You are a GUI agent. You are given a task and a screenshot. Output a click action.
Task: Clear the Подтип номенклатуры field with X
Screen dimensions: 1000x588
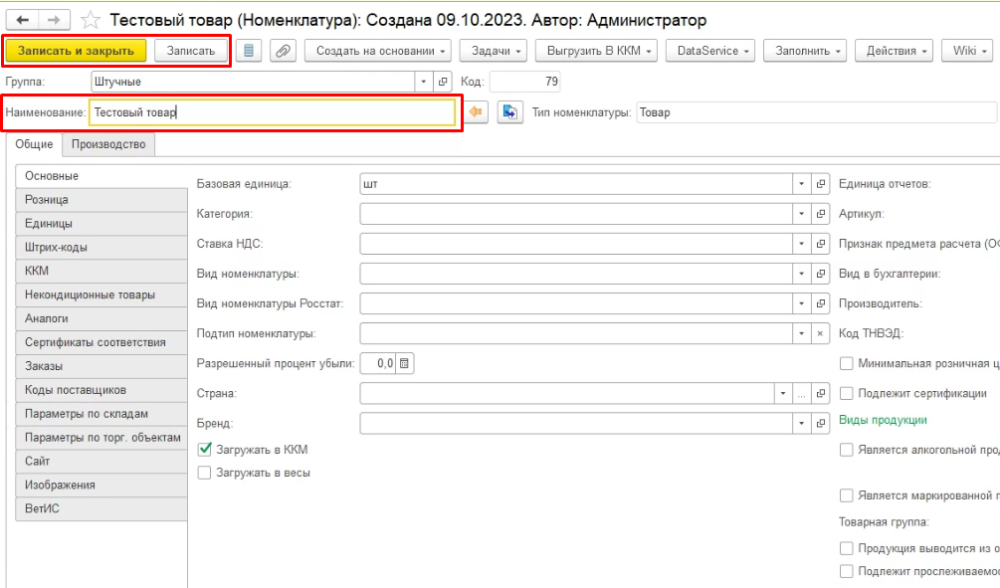(x=820, y=333)
